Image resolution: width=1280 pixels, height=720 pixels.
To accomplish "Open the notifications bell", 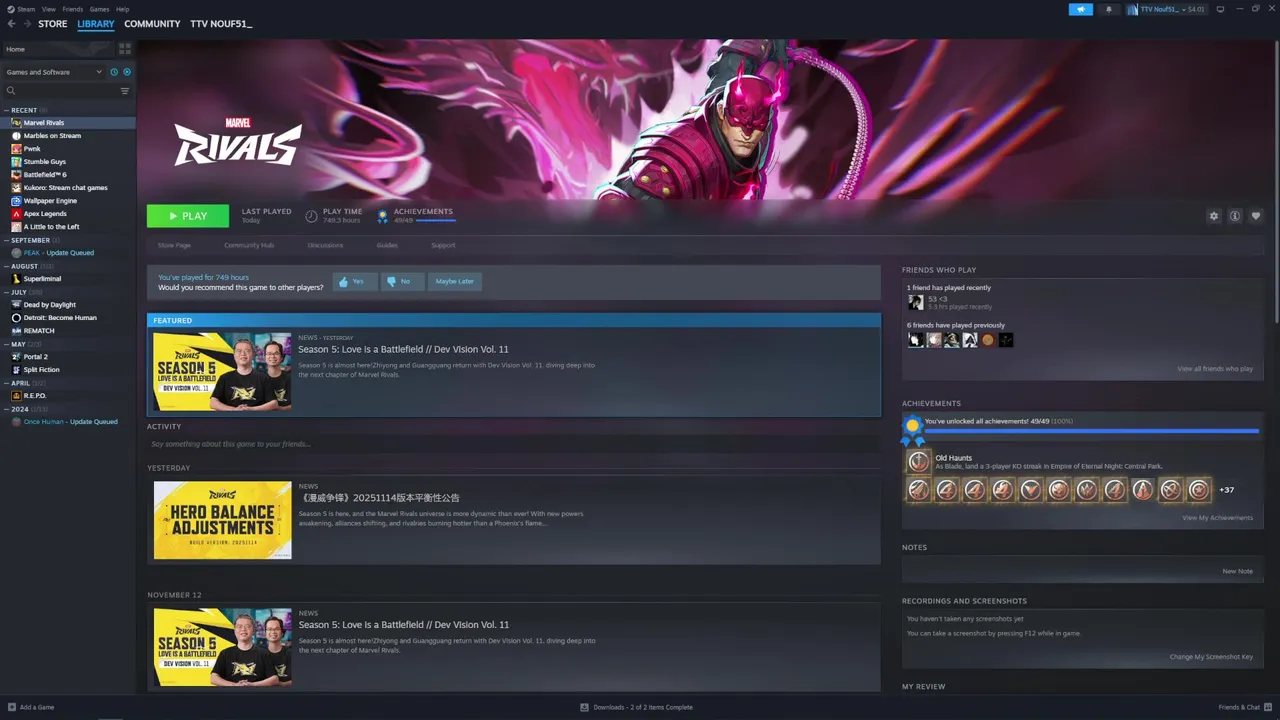I will (x=1108, y=9).
